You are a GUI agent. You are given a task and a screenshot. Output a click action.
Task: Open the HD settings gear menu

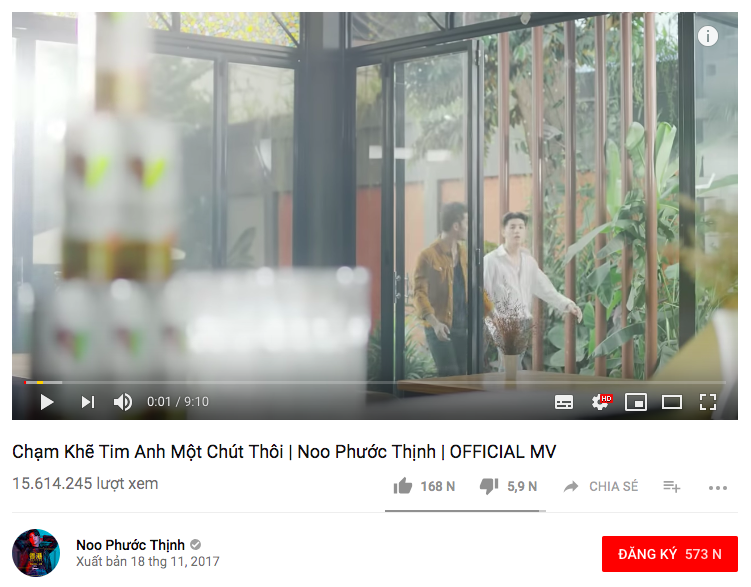pyautogui.click(x=601, y=402)
